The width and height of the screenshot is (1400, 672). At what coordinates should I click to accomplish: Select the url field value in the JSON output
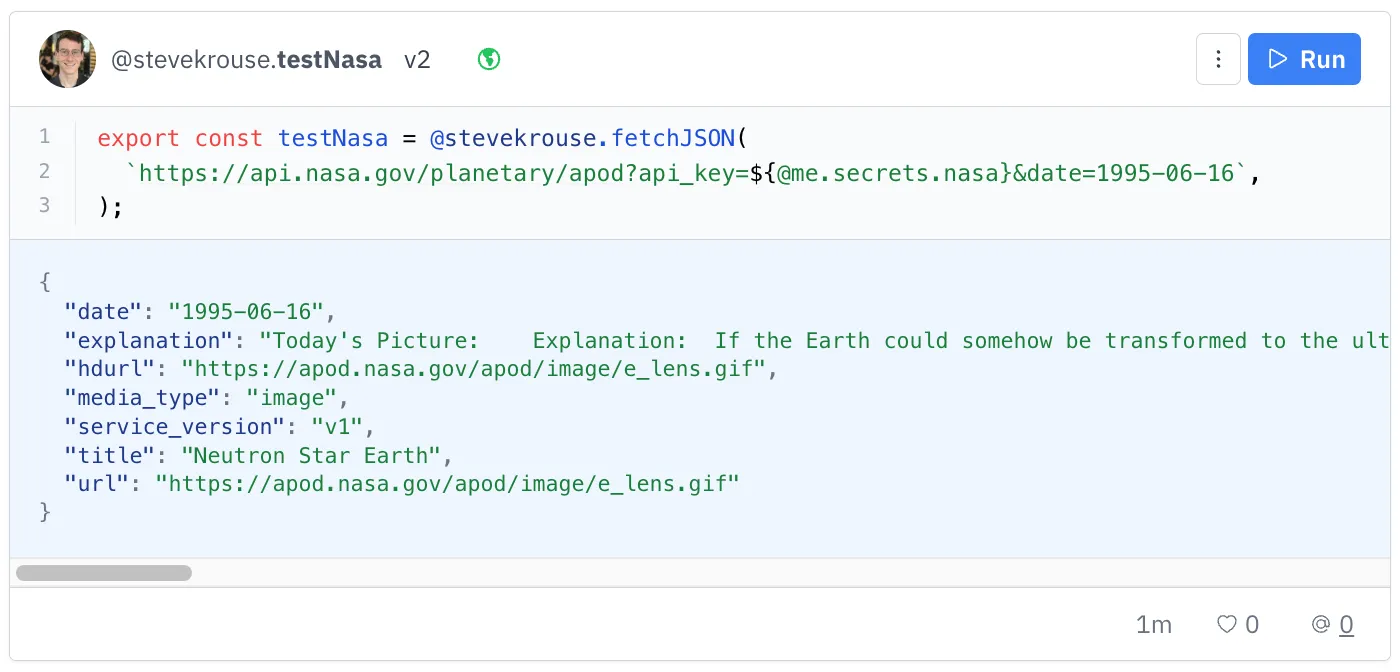tap(450, 483)
